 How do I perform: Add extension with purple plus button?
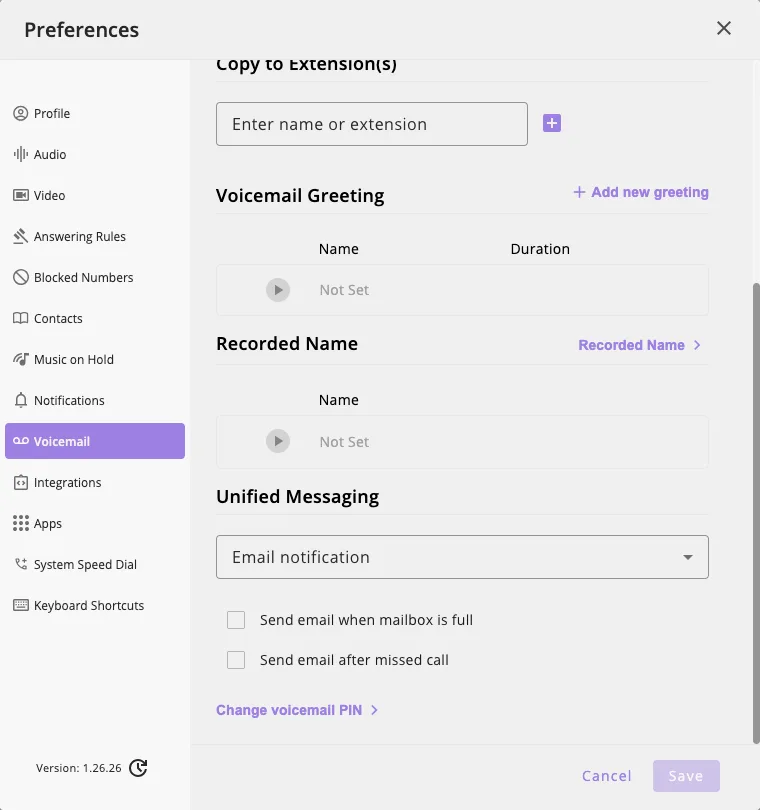[552, 123]
